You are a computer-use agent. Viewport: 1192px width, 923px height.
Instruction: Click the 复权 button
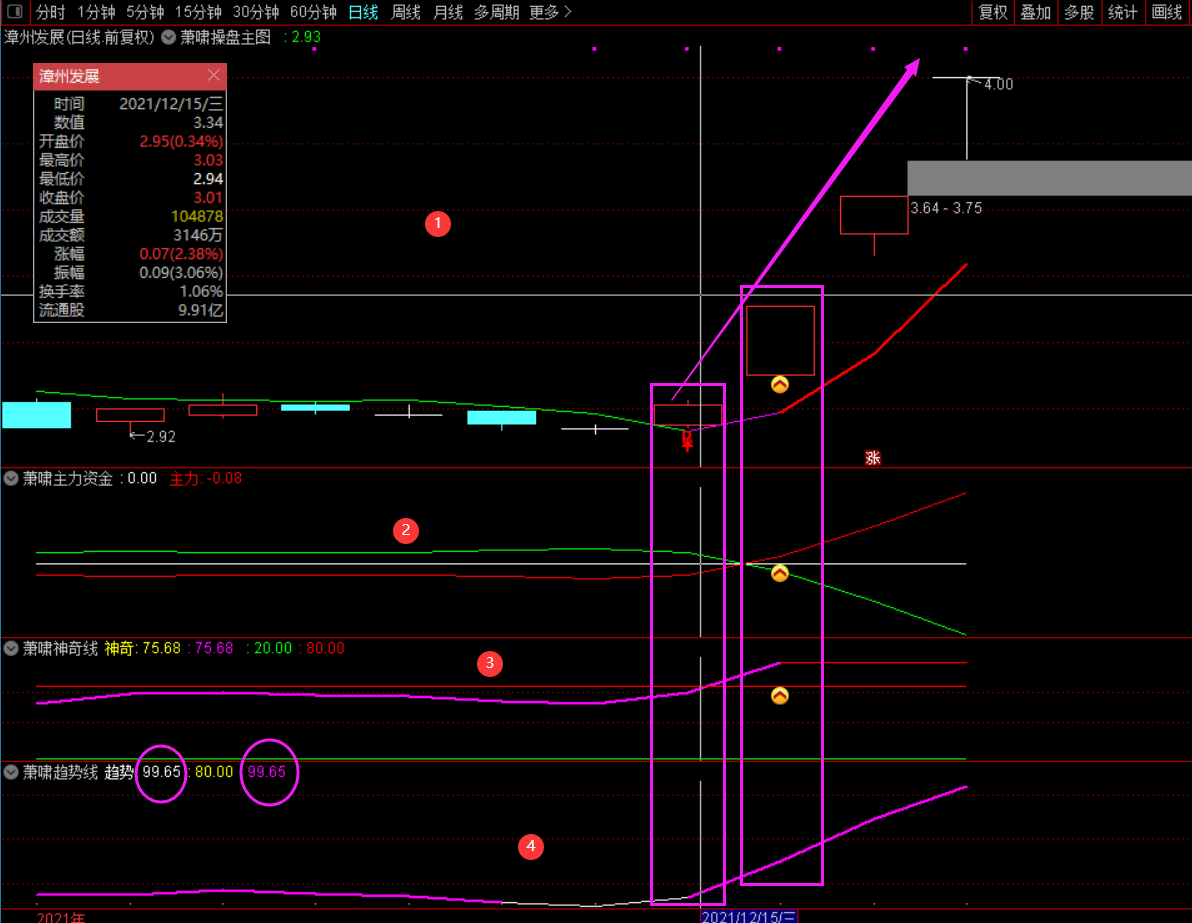click(x=993, y=12)
